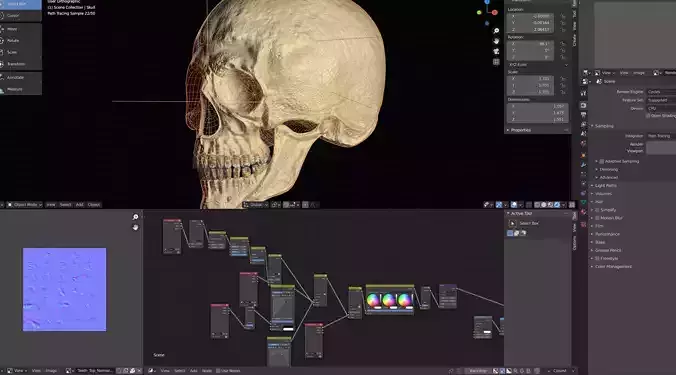Open the Object Mode dropdown

pos(24,205)
